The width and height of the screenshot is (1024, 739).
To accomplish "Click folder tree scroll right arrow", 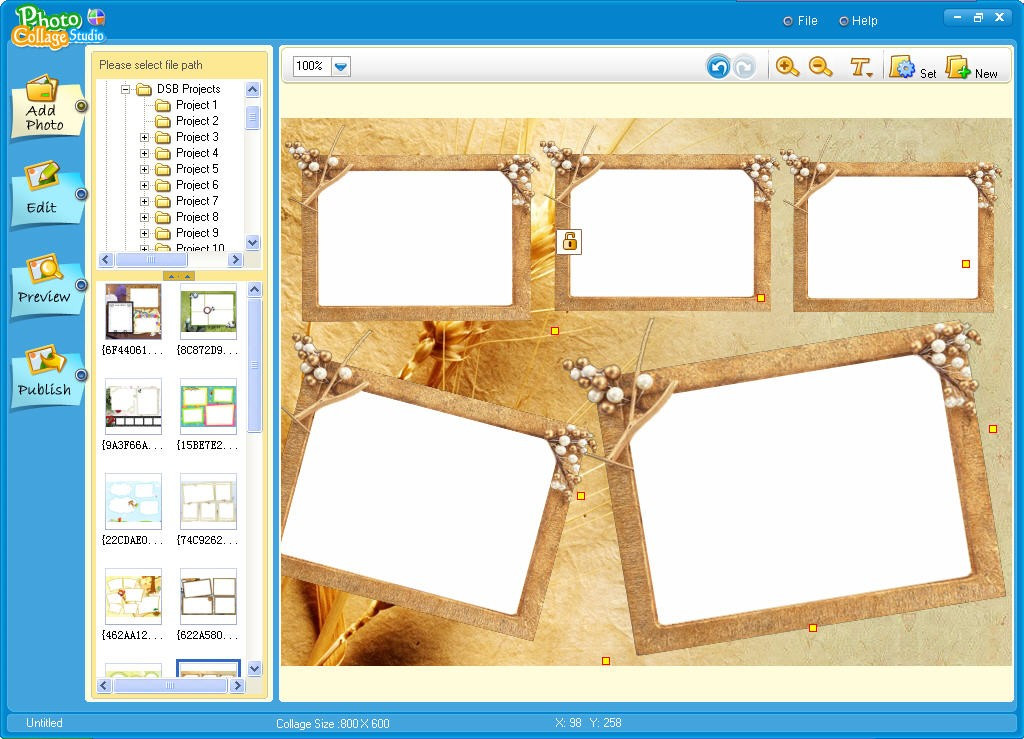I will click(x=236, y=260).
